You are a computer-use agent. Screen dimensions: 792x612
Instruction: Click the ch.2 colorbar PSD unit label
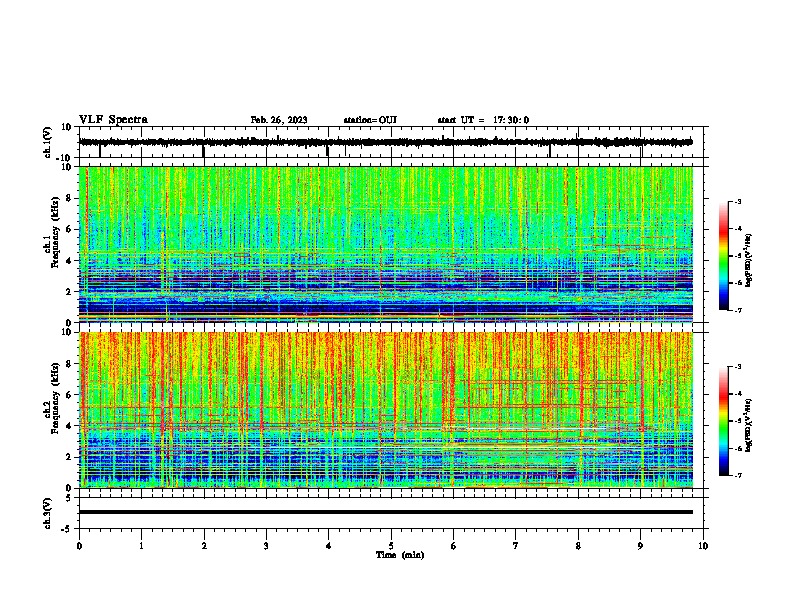[x=749, y=425]
